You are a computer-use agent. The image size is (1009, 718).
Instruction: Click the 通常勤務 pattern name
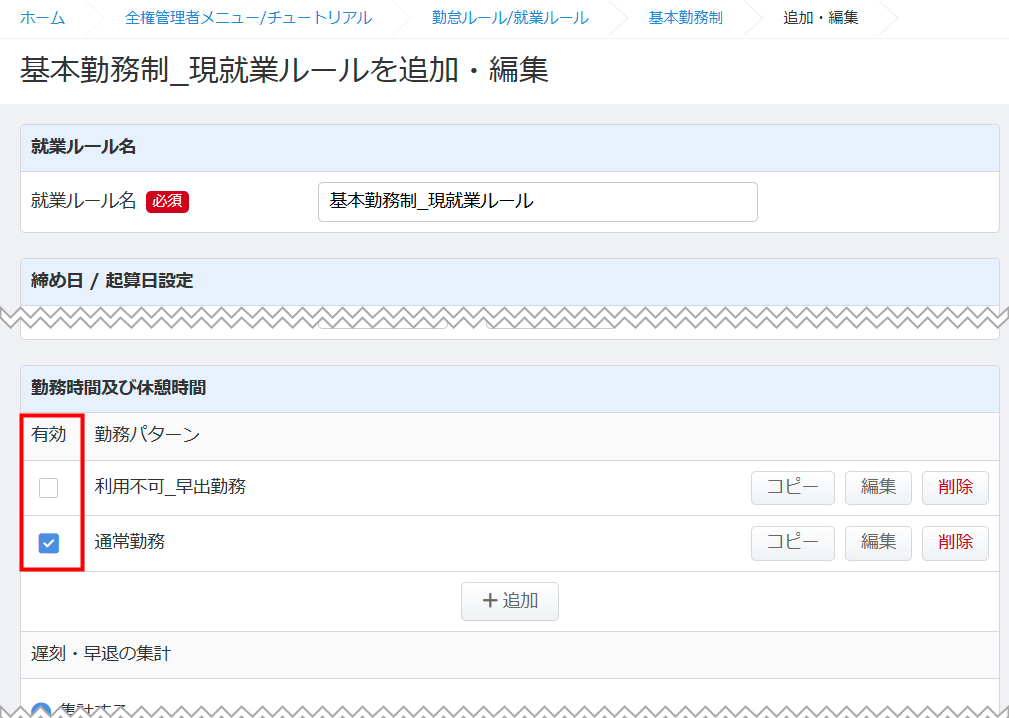(130, 542)
